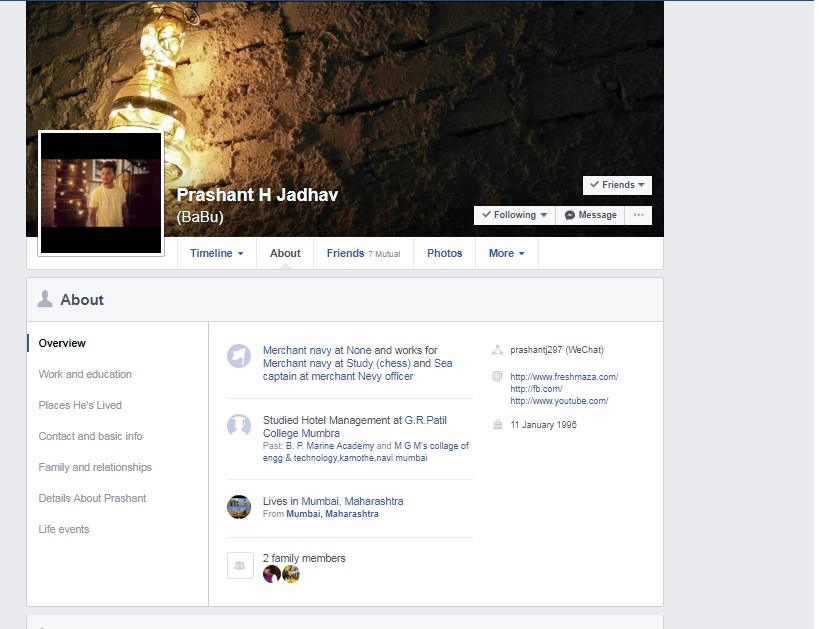Open Family and relationships section
The image size is (819, 629).
point(95,467)
